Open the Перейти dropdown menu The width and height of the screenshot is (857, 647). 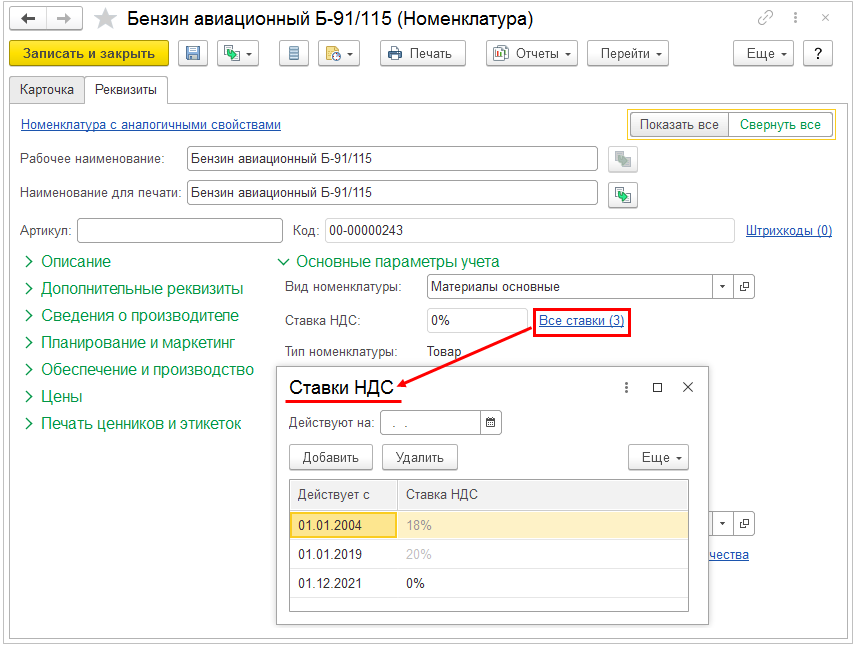pyautogui.click(x=628, y=54)
